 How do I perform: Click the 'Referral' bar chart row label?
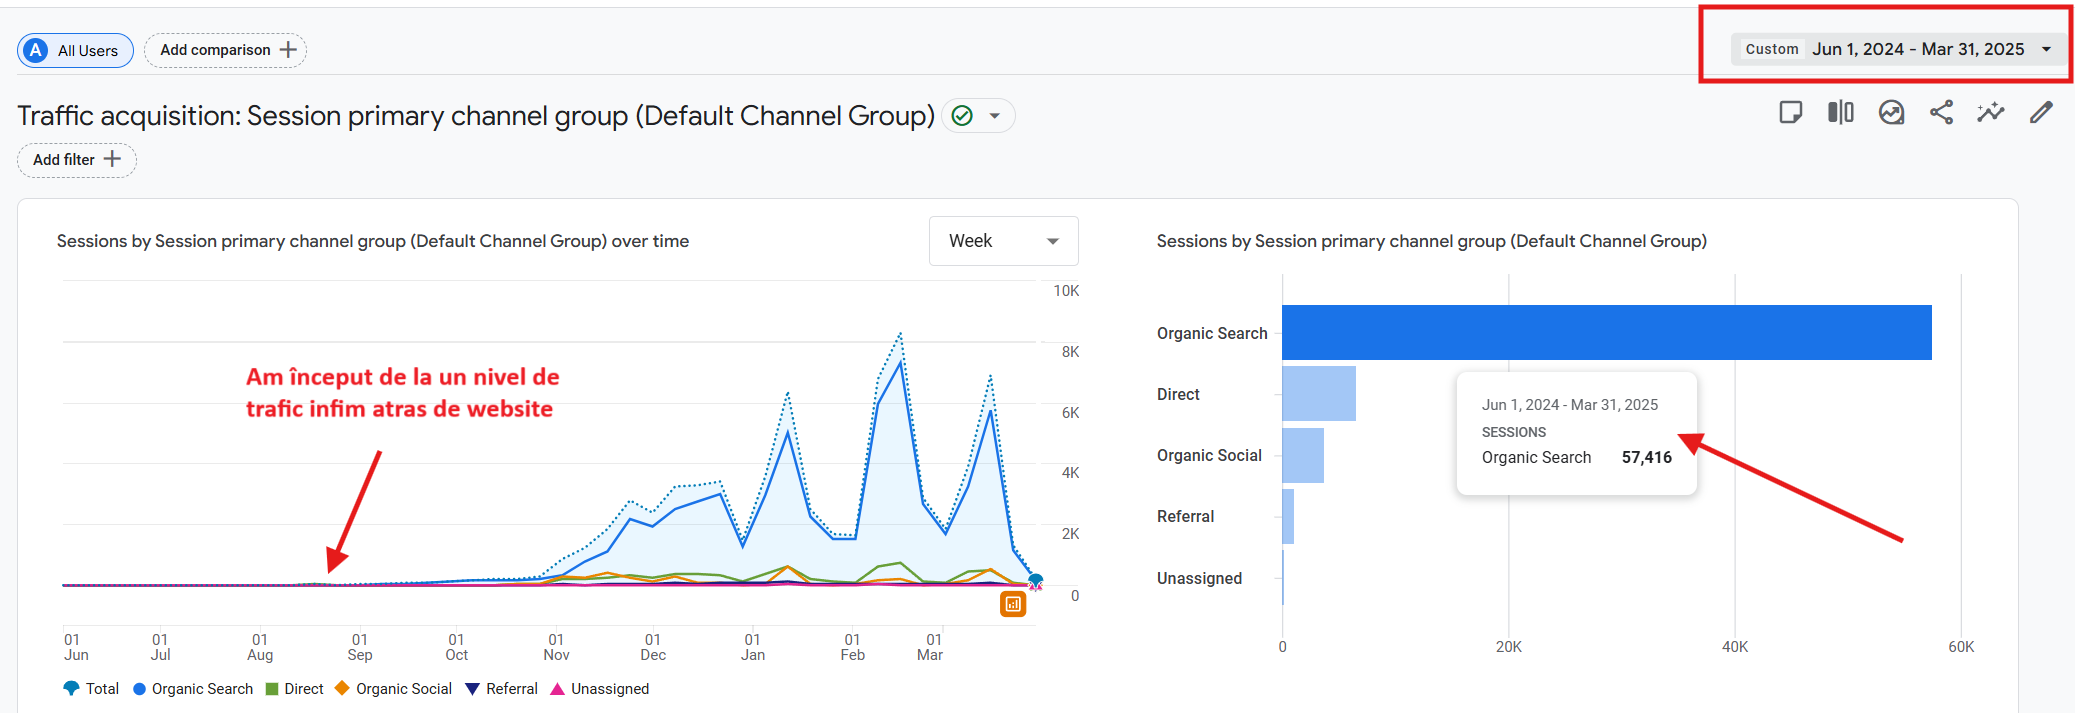click(x=1185, y=516)
